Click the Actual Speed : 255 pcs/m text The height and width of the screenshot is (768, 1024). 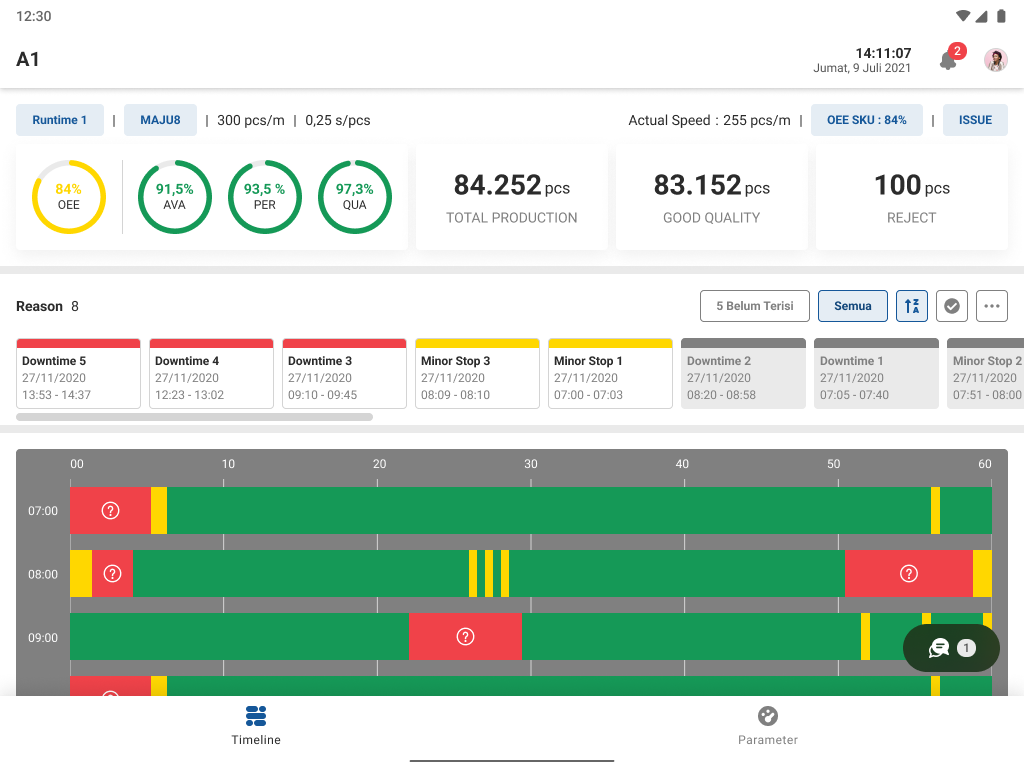[x=709, y=120]
